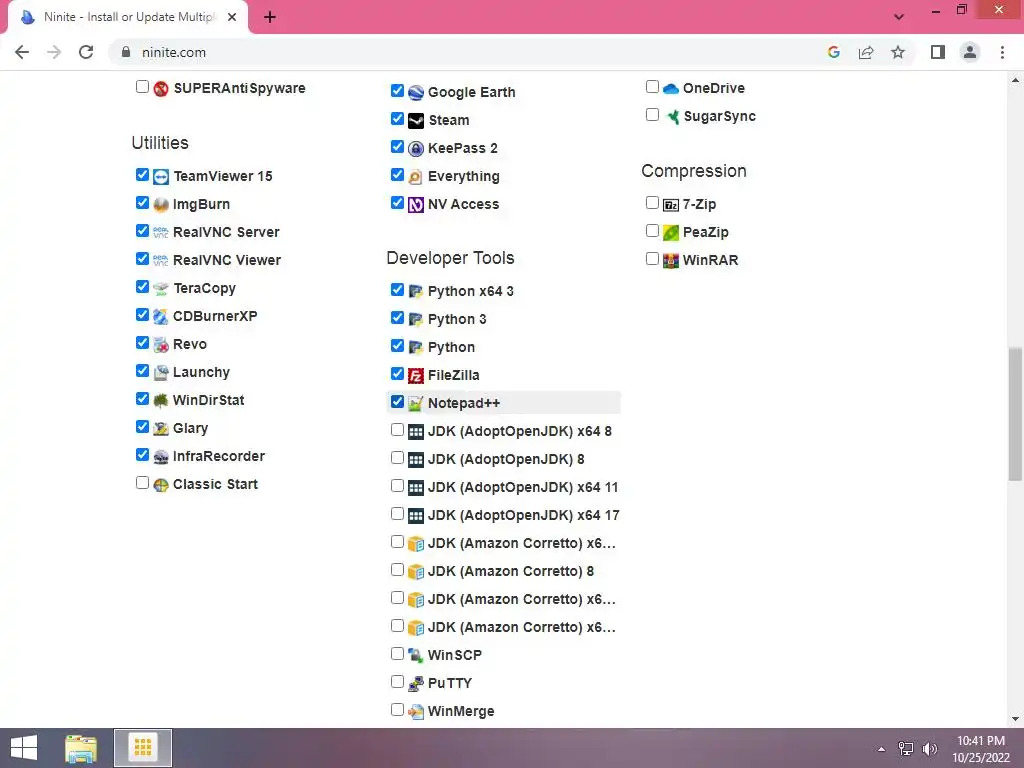Switch to the Ninite browser tab

click(128, 17)
